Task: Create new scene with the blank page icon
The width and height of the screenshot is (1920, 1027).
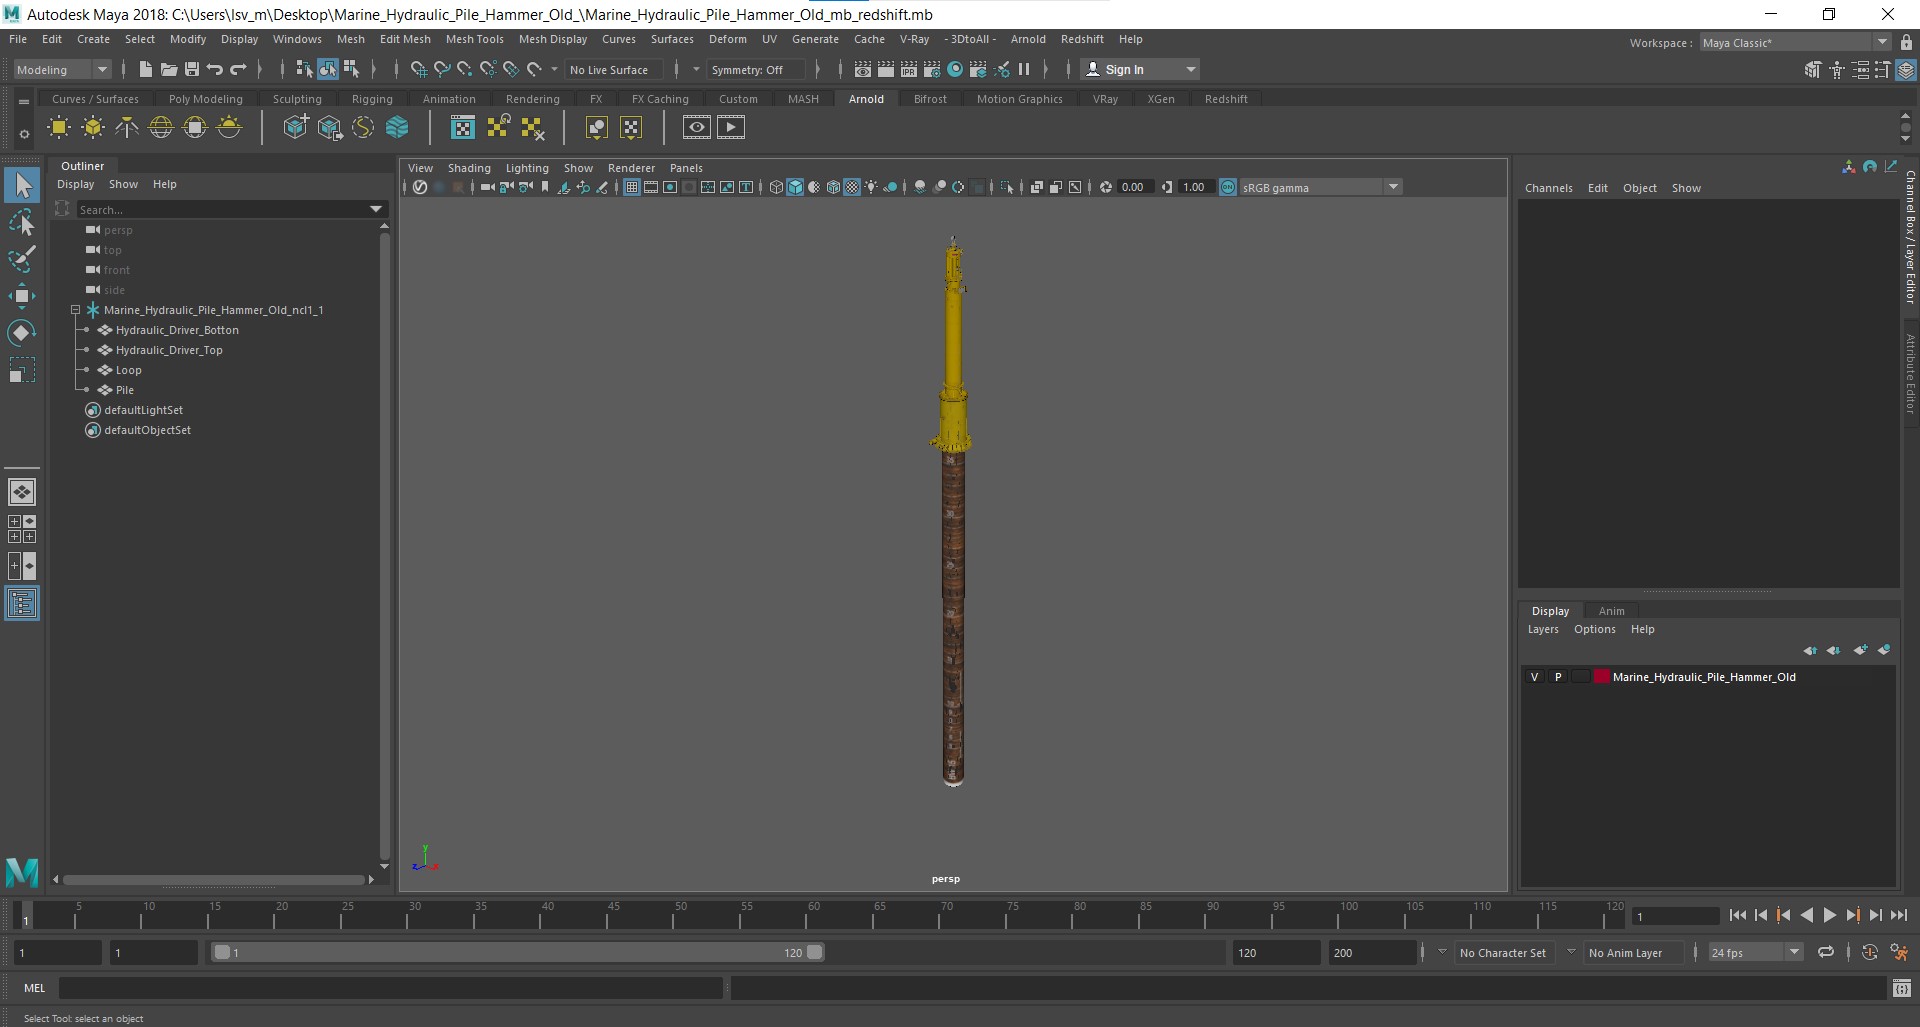Action: pos(145,69)
